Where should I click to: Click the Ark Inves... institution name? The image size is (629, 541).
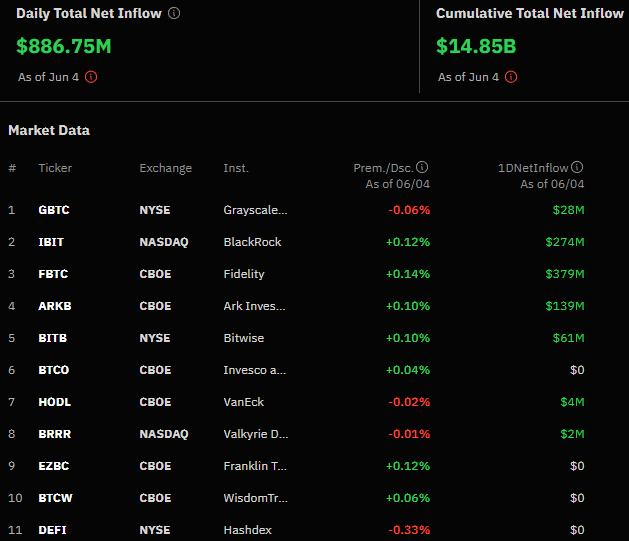[x=254, y=306]
